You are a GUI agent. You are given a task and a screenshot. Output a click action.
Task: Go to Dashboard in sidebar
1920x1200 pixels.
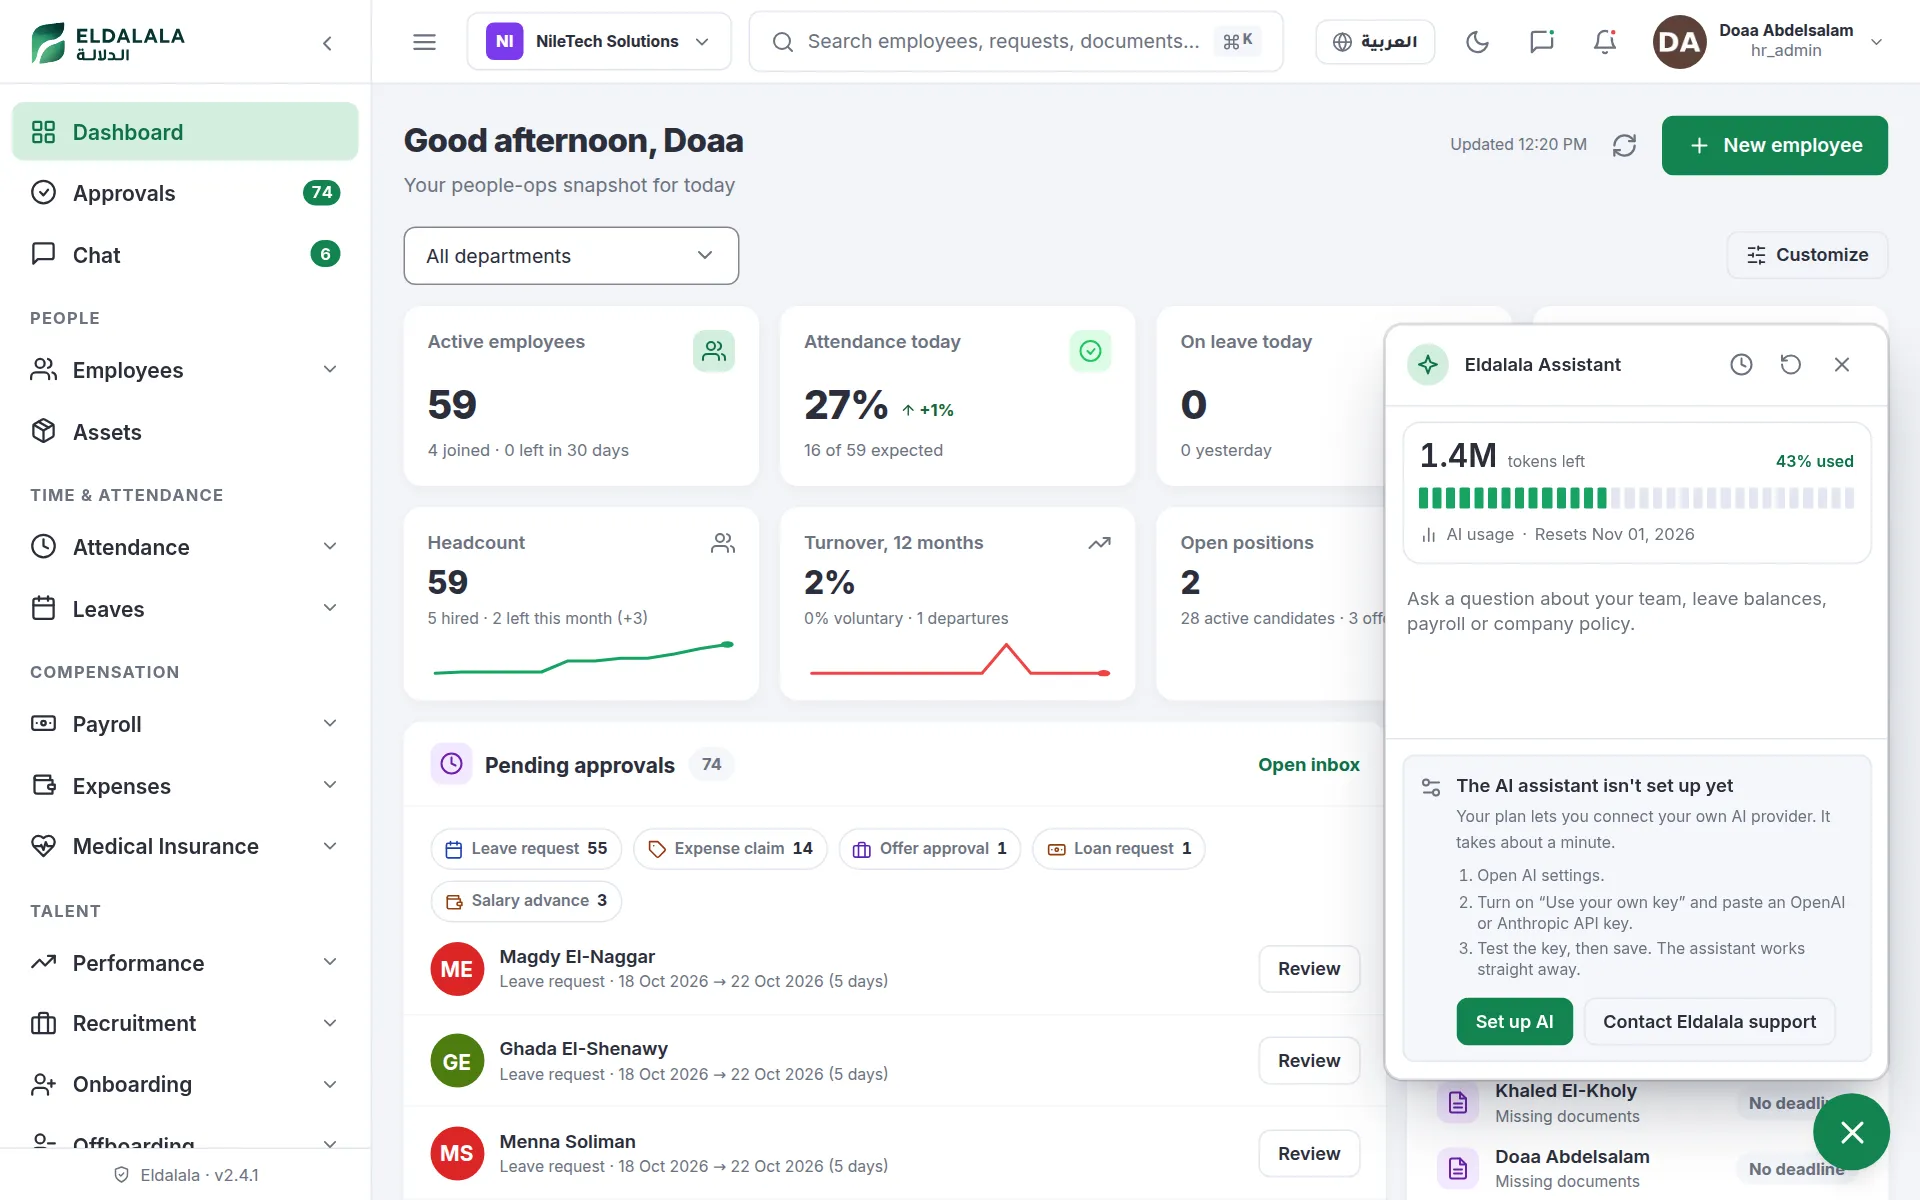point(185,132)
